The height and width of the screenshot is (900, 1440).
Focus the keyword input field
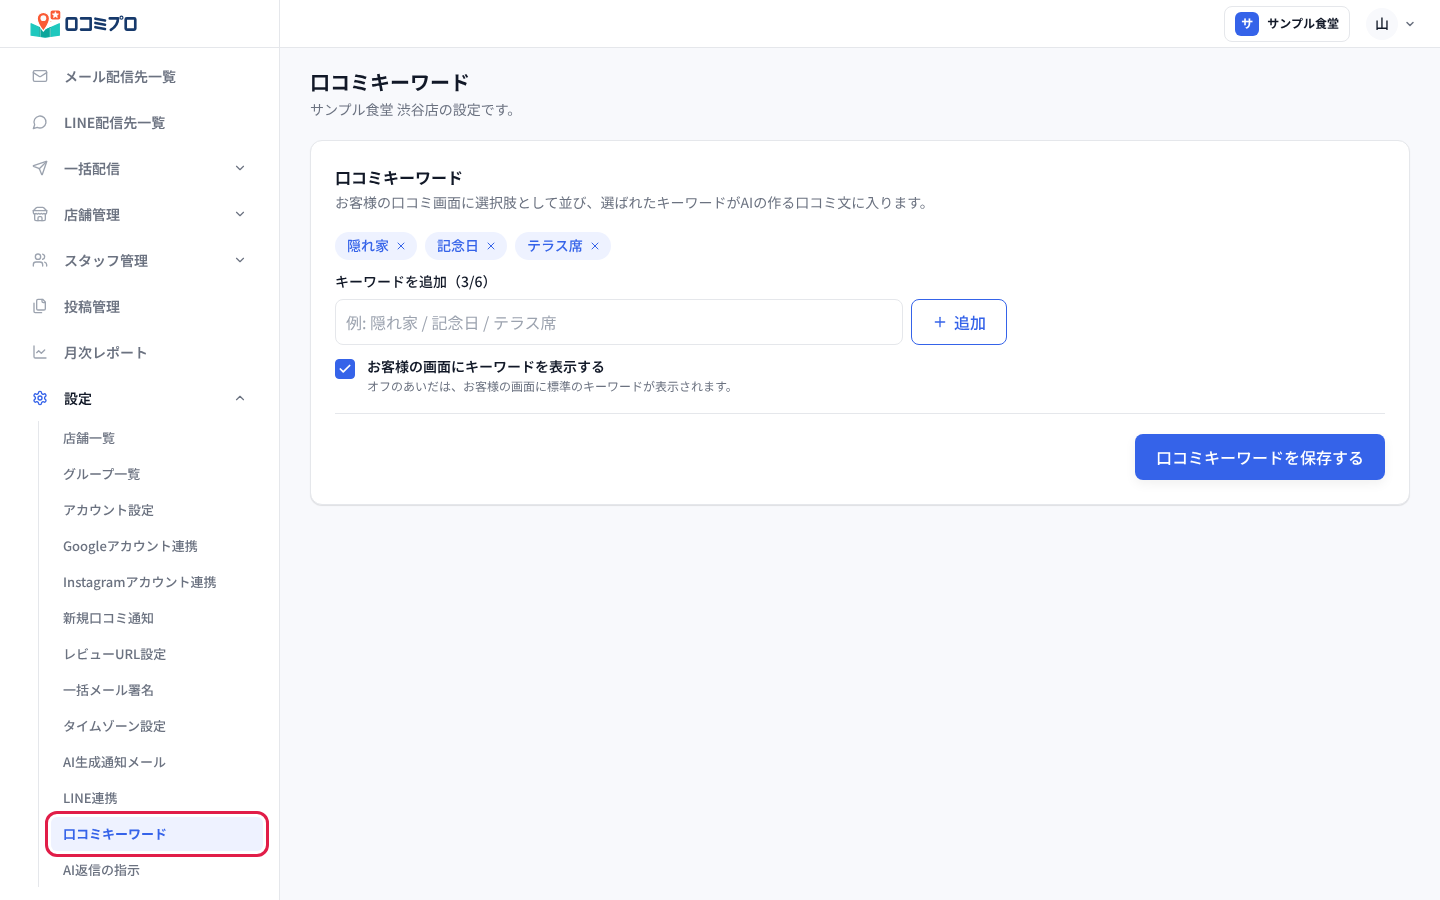pyautogui.click(x=619, y=322)
